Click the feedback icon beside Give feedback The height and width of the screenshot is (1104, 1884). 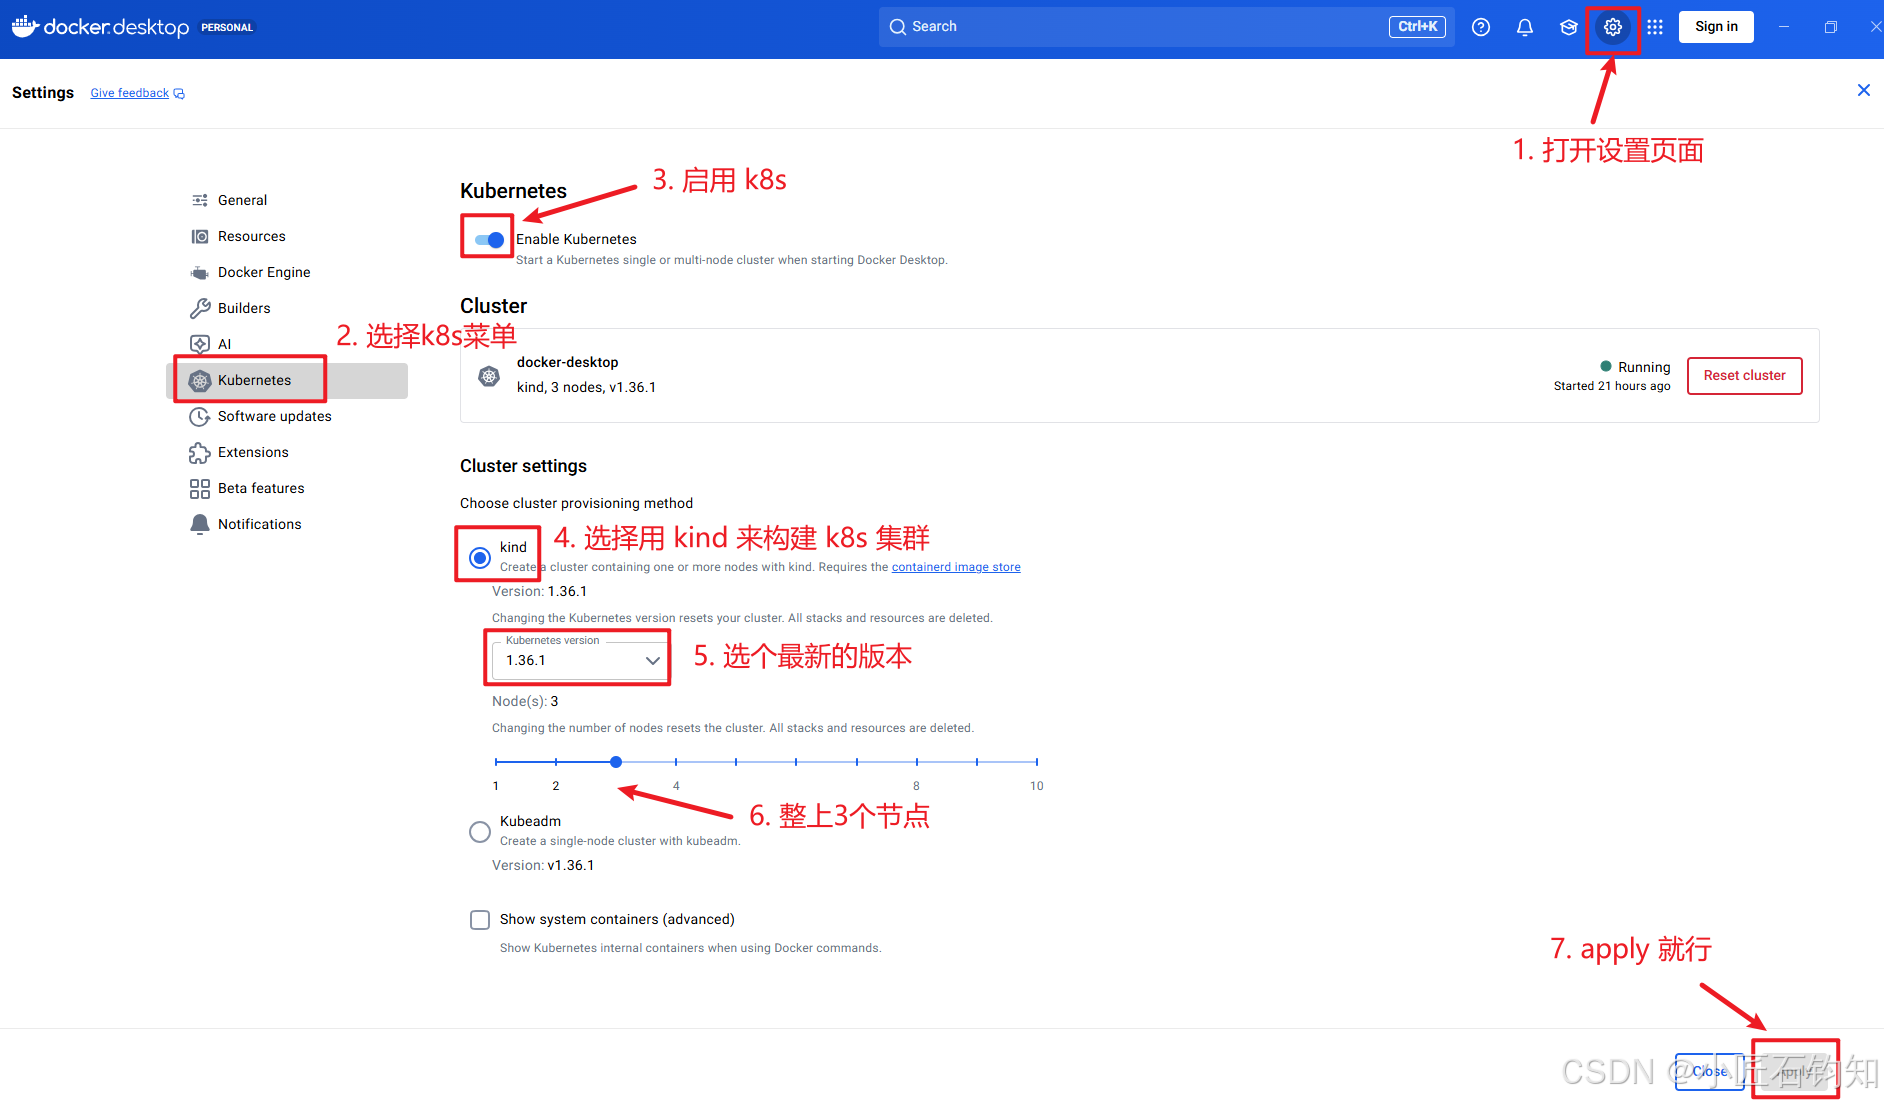coord(179,94)
